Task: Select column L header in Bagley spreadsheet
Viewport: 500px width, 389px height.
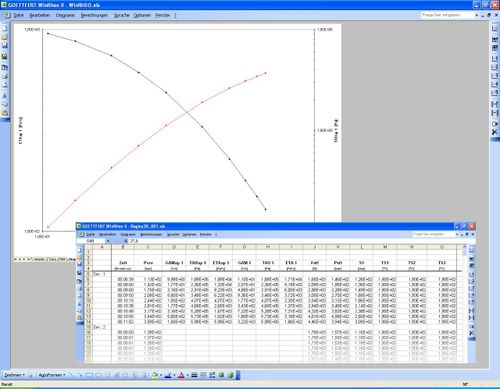Action: click(x=362, y=247)
